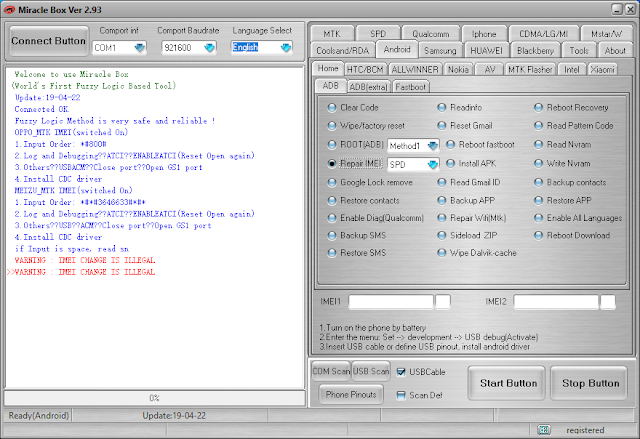Open Phone Pinouts
640x439 pixels.
[x=351, y=395]
